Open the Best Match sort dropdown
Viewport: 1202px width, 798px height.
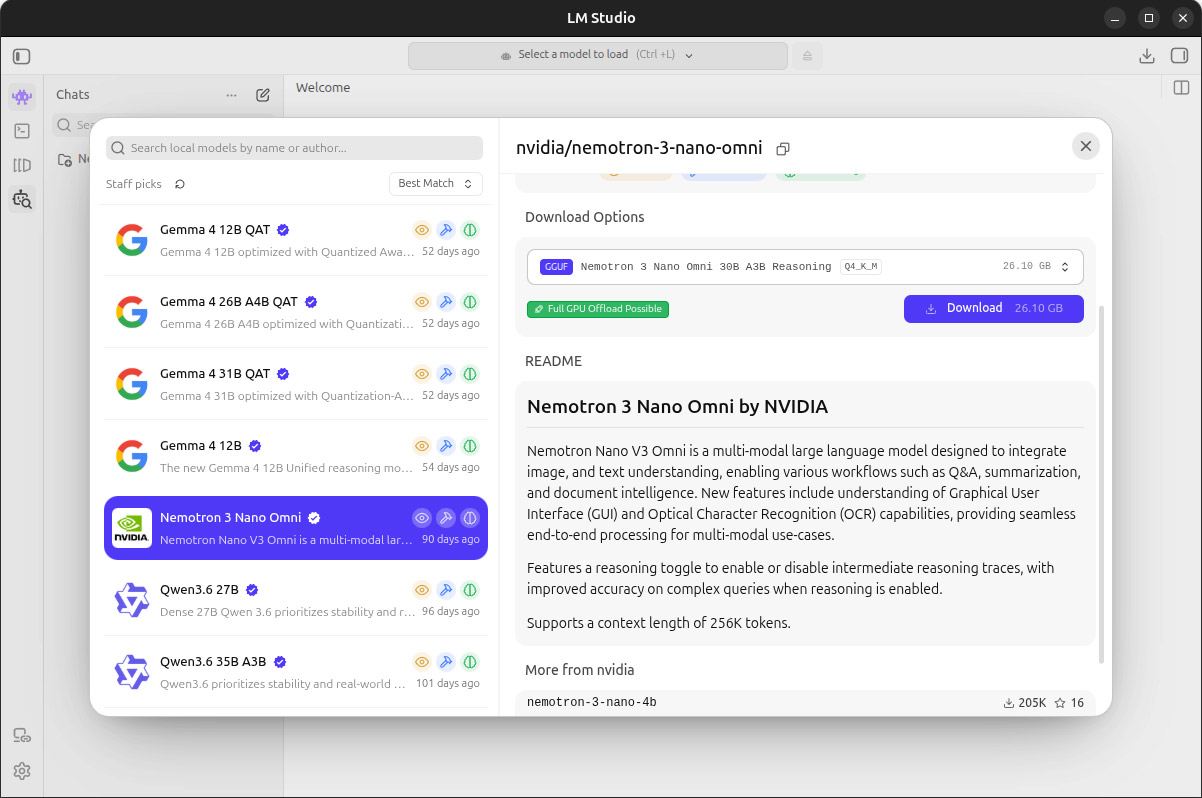(x=435, y=184)
